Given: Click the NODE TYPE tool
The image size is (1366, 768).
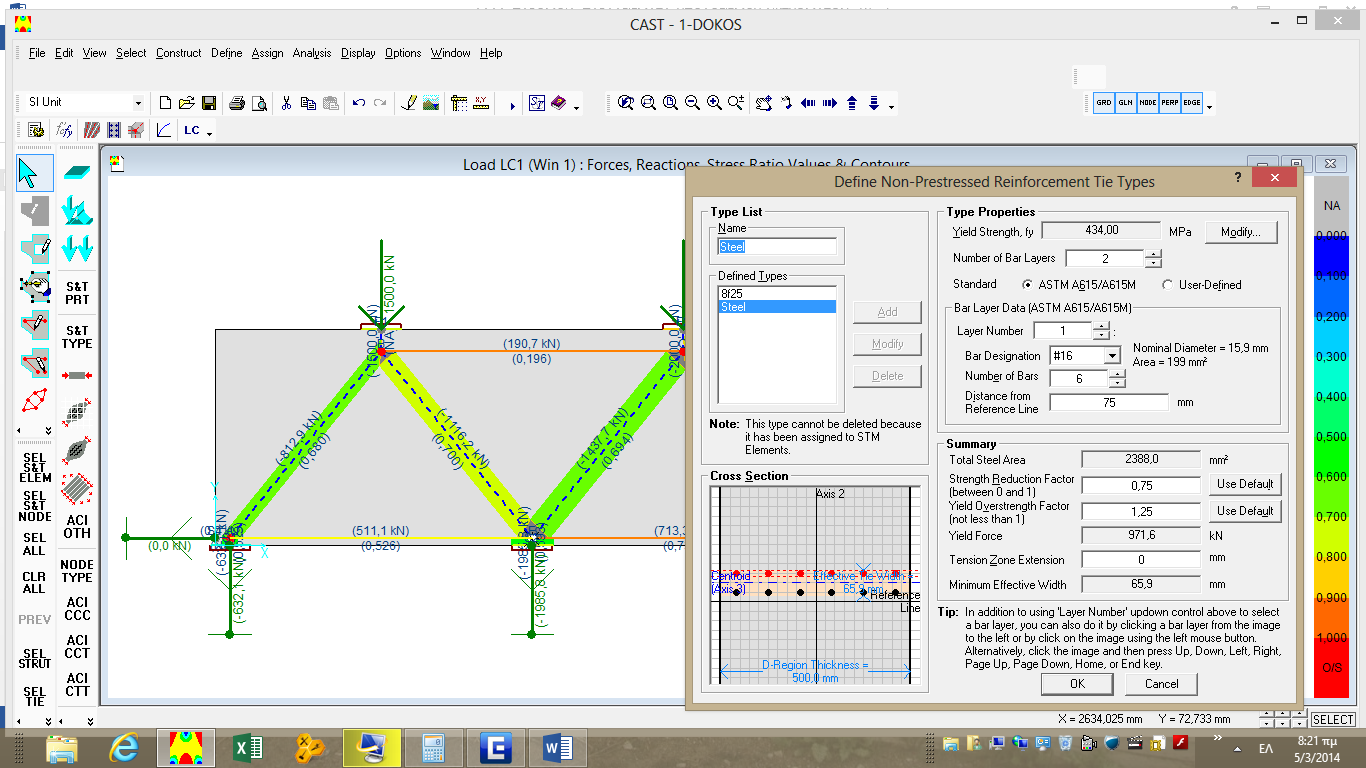Looking at the screenshot, I should click(x=77, y=571).
